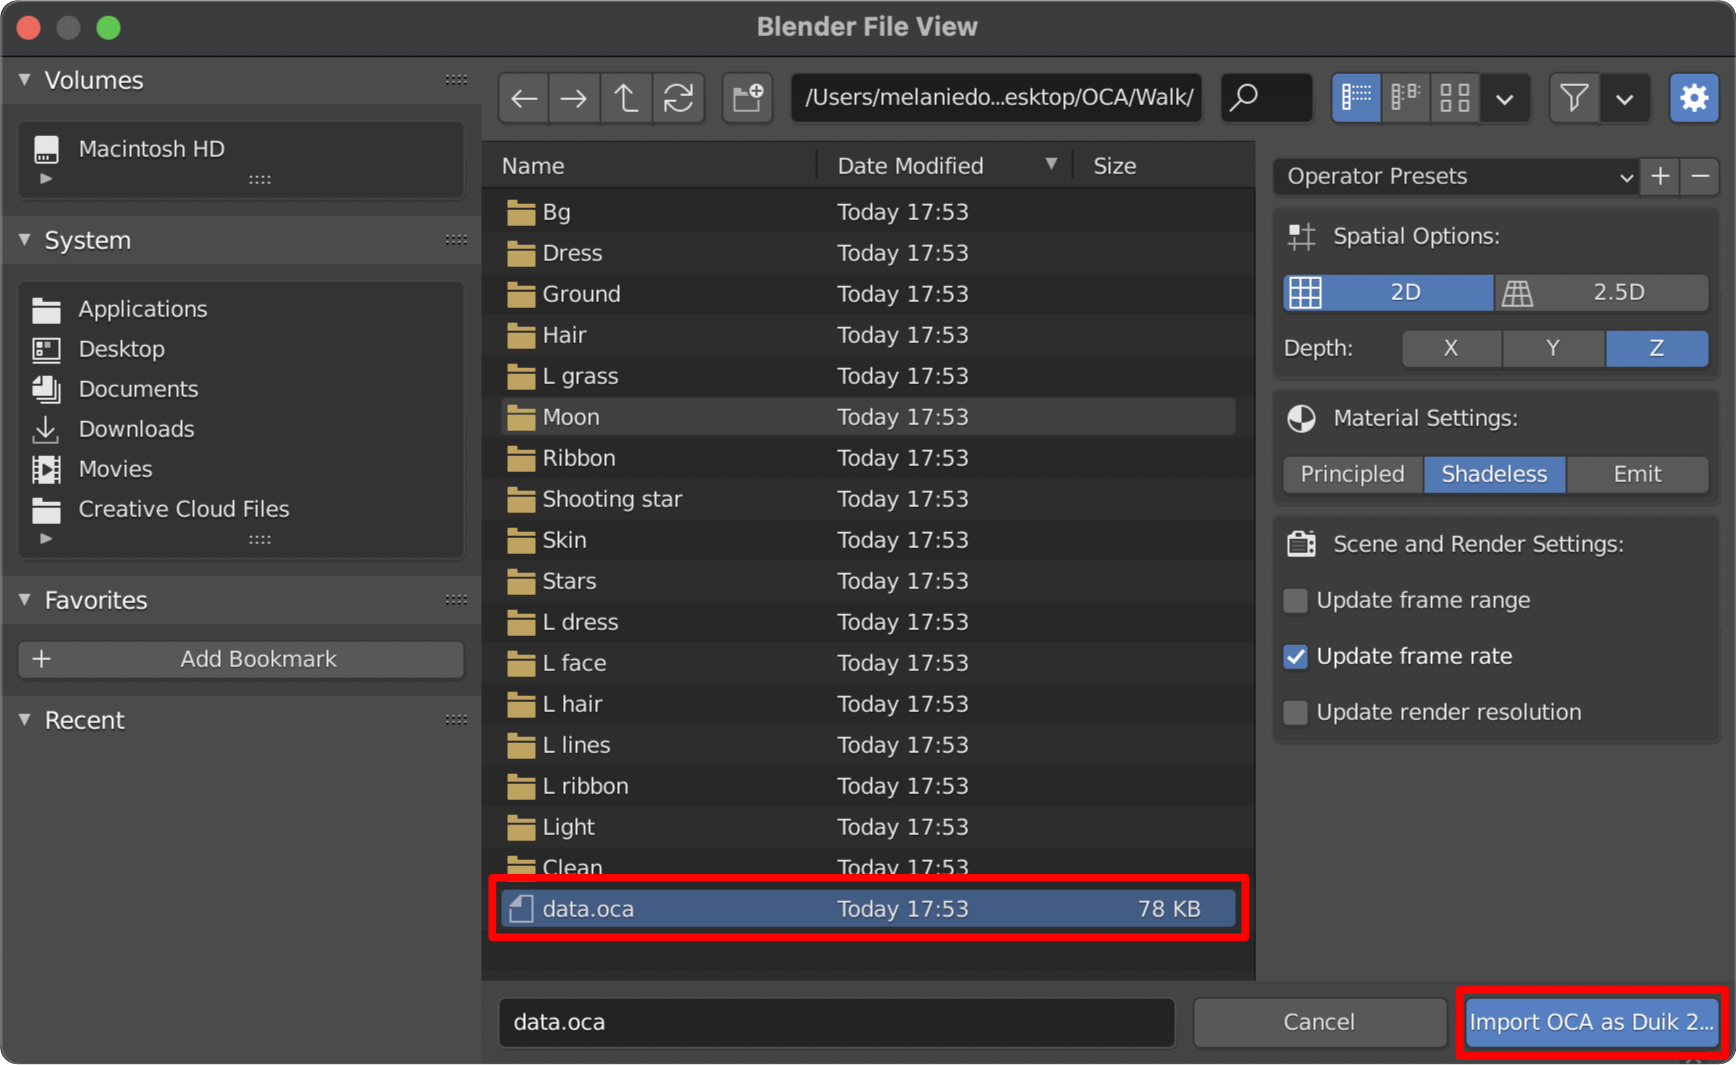1736x1065 pixels.
Task: Click inside the data.oca filename field
Action: pos(836,1022)
